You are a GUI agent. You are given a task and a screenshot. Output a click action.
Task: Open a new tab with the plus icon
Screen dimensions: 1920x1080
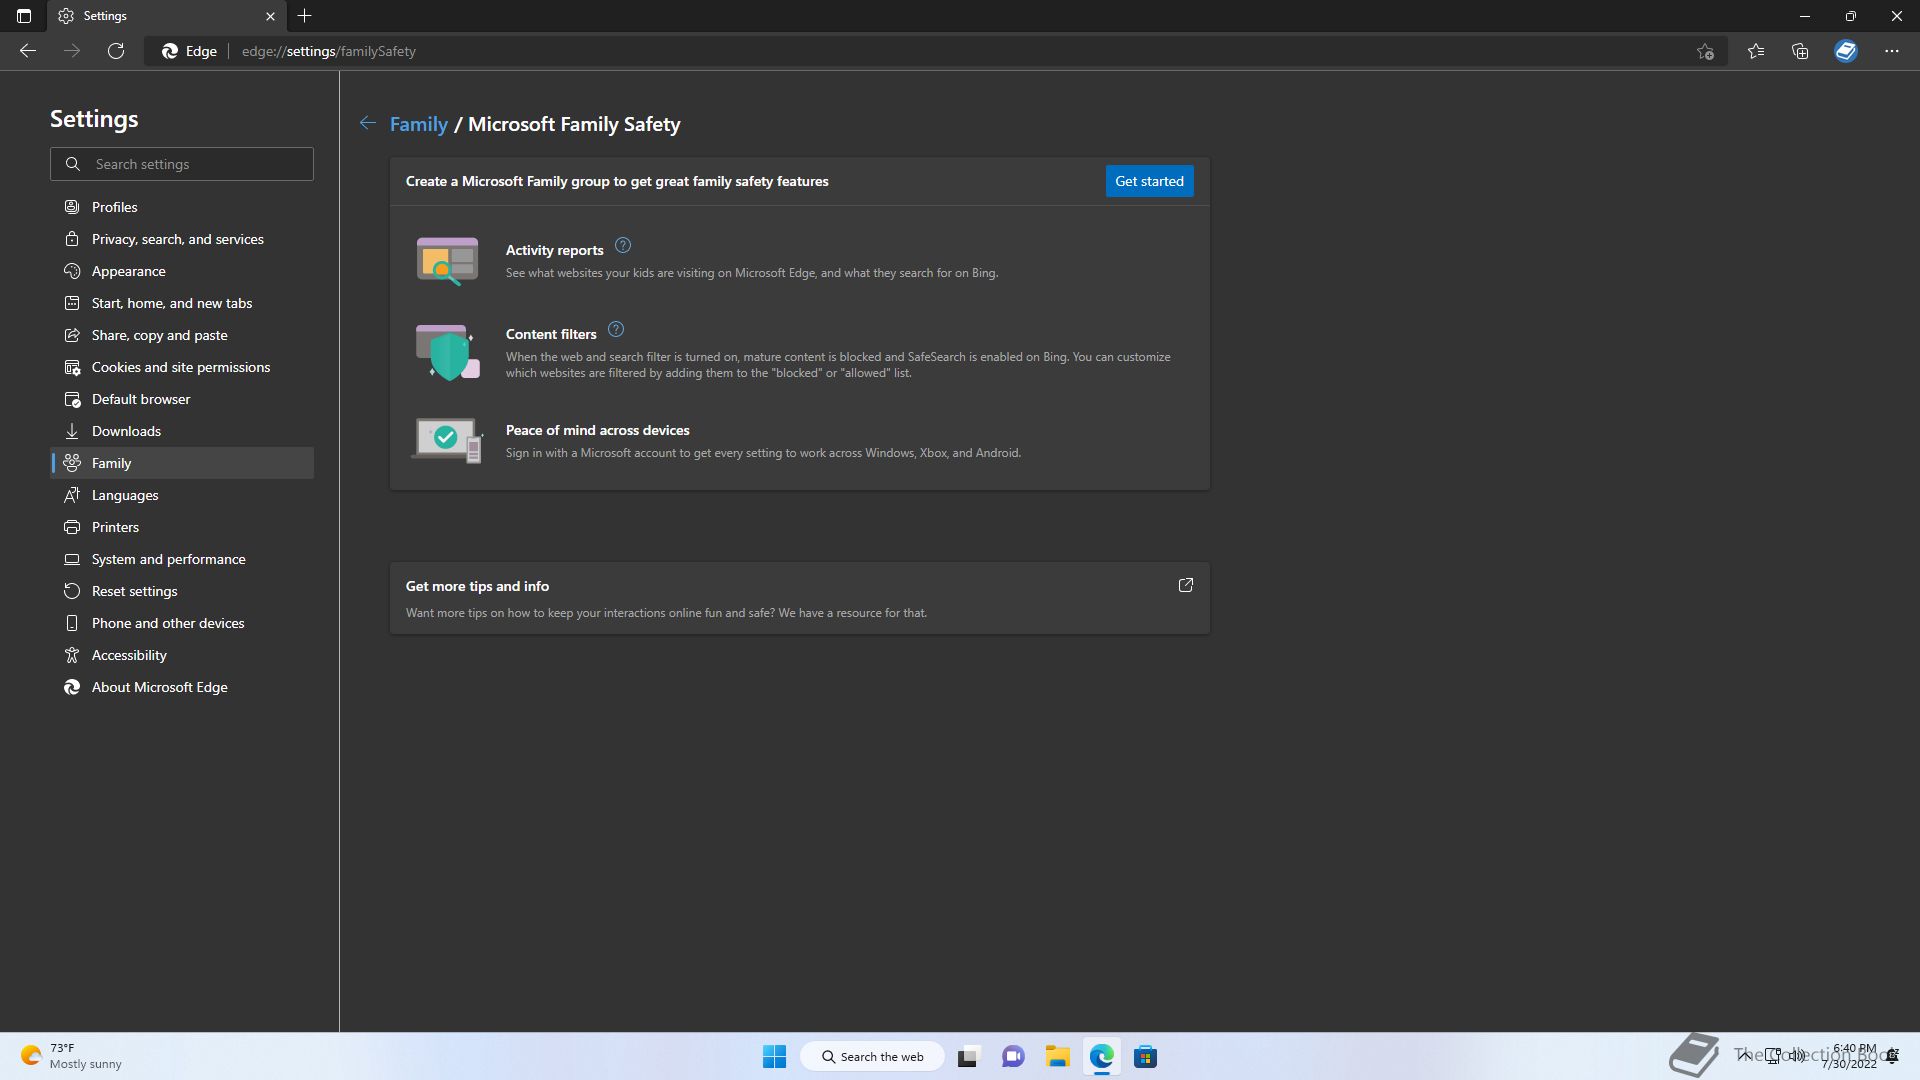305,16
